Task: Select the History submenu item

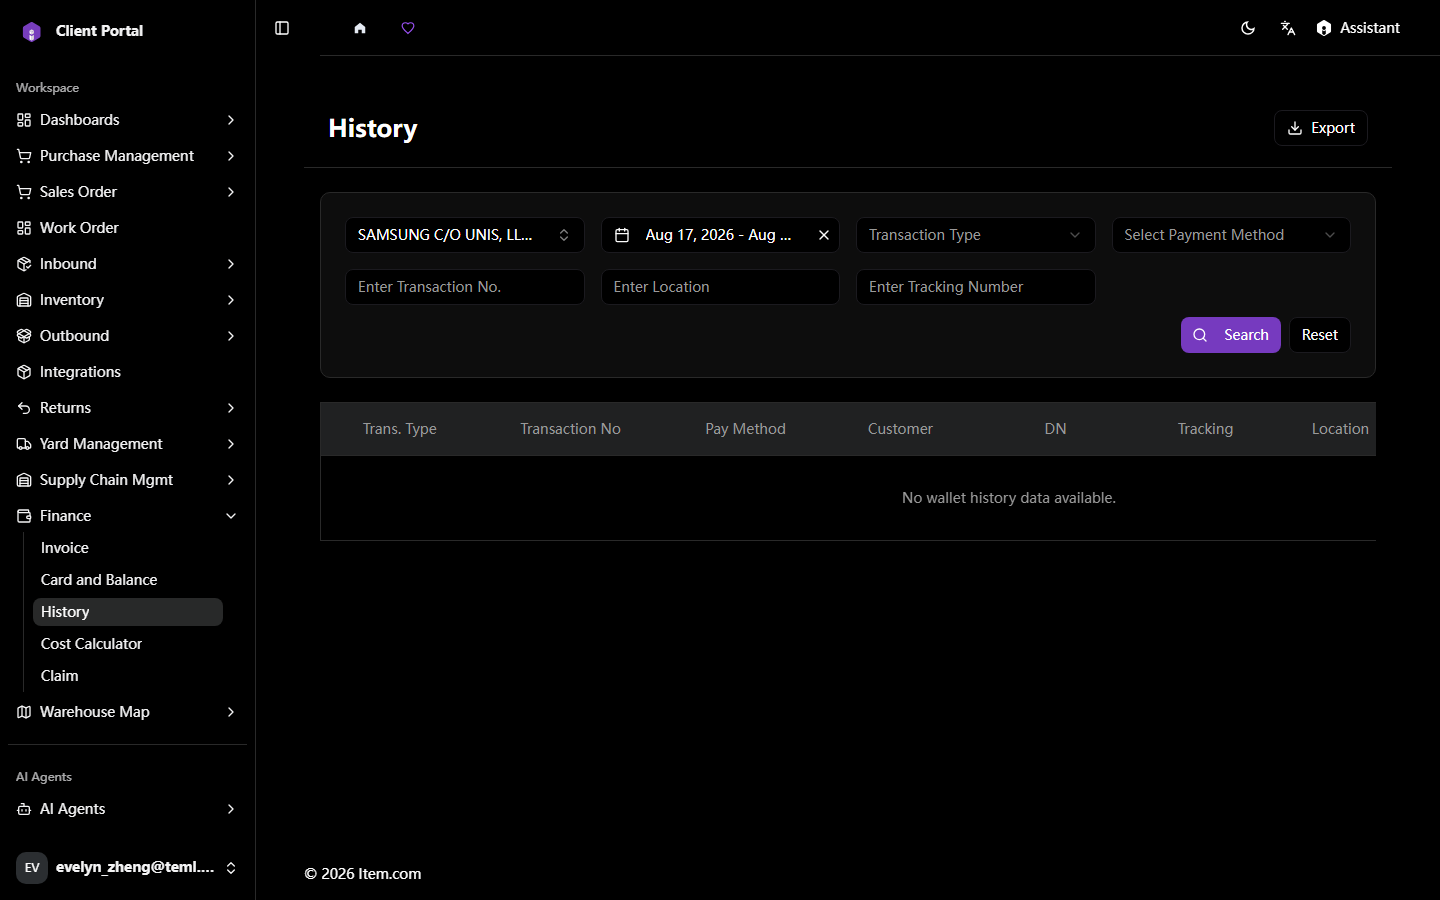Action: [x=128, y=612]
